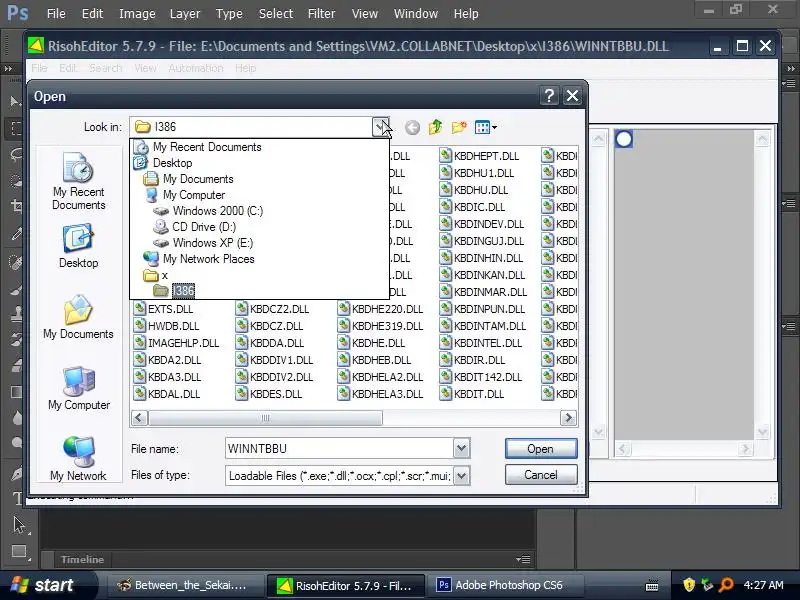Open Photoshop Image menu

(x=137, y=14)
